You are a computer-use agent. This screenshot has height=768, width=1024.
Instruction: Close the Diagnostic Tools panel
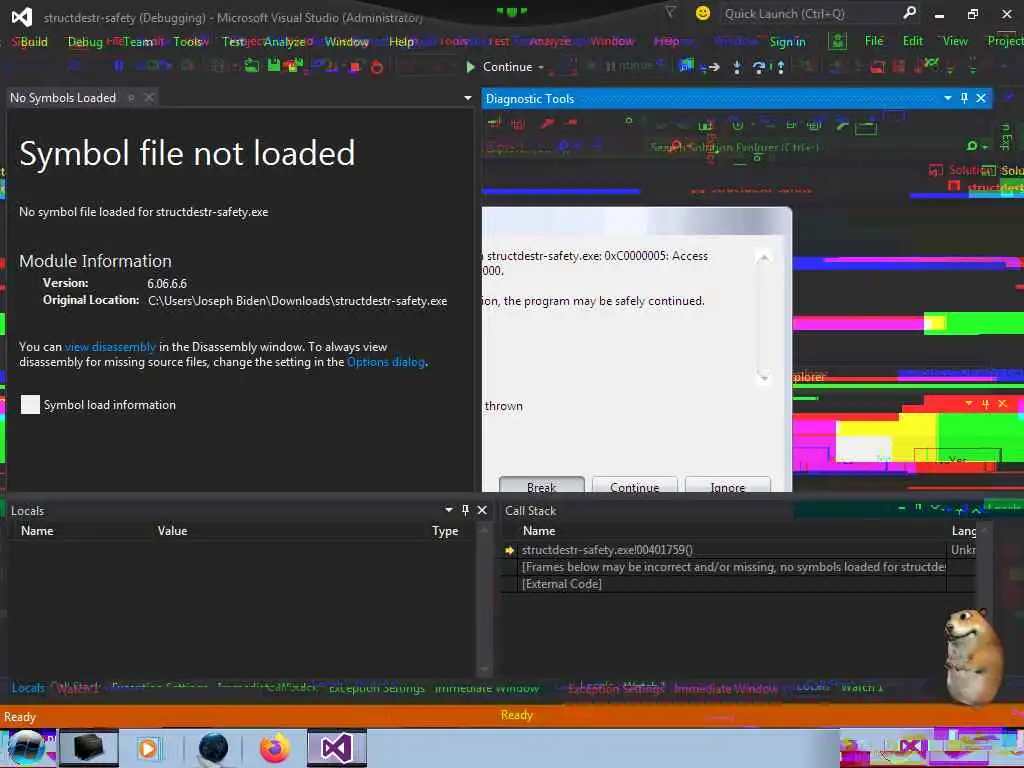tap(981, 98)
